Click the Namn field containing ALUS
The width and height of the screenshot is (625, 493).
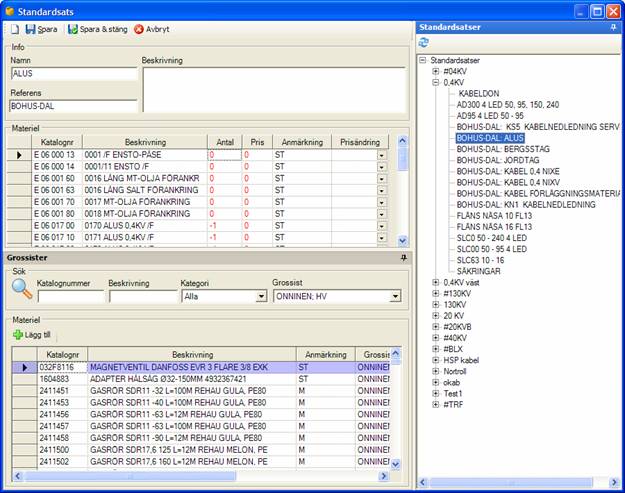74,74
